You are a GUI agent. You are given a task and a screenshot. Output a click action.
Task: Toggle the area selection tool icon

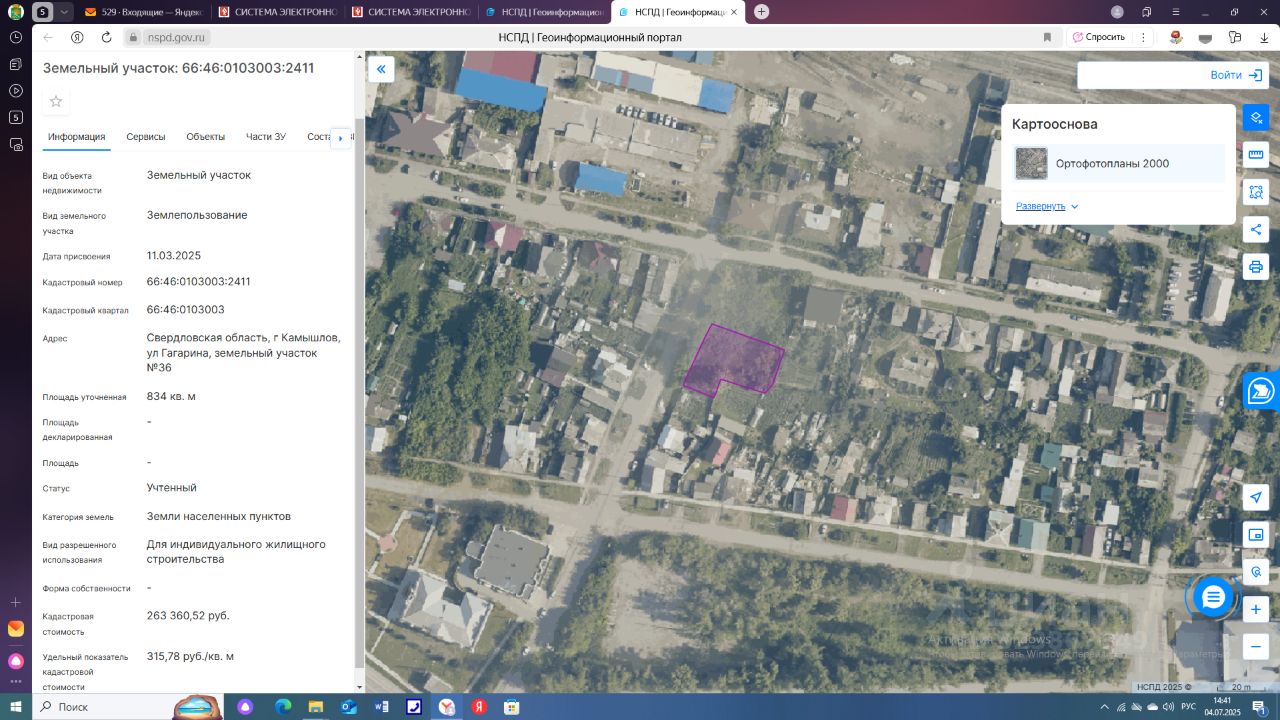tap(1256, 192)
